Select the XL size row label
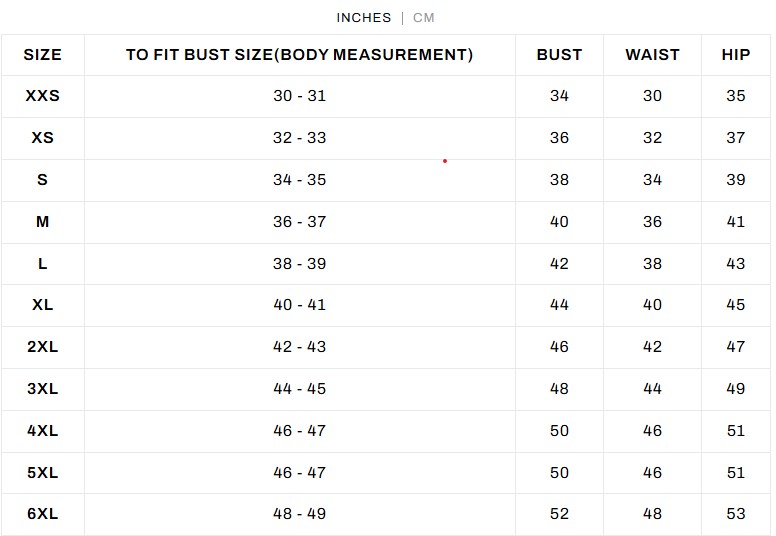The height and width of the screenshot is (536, 776). coord(42,305)
